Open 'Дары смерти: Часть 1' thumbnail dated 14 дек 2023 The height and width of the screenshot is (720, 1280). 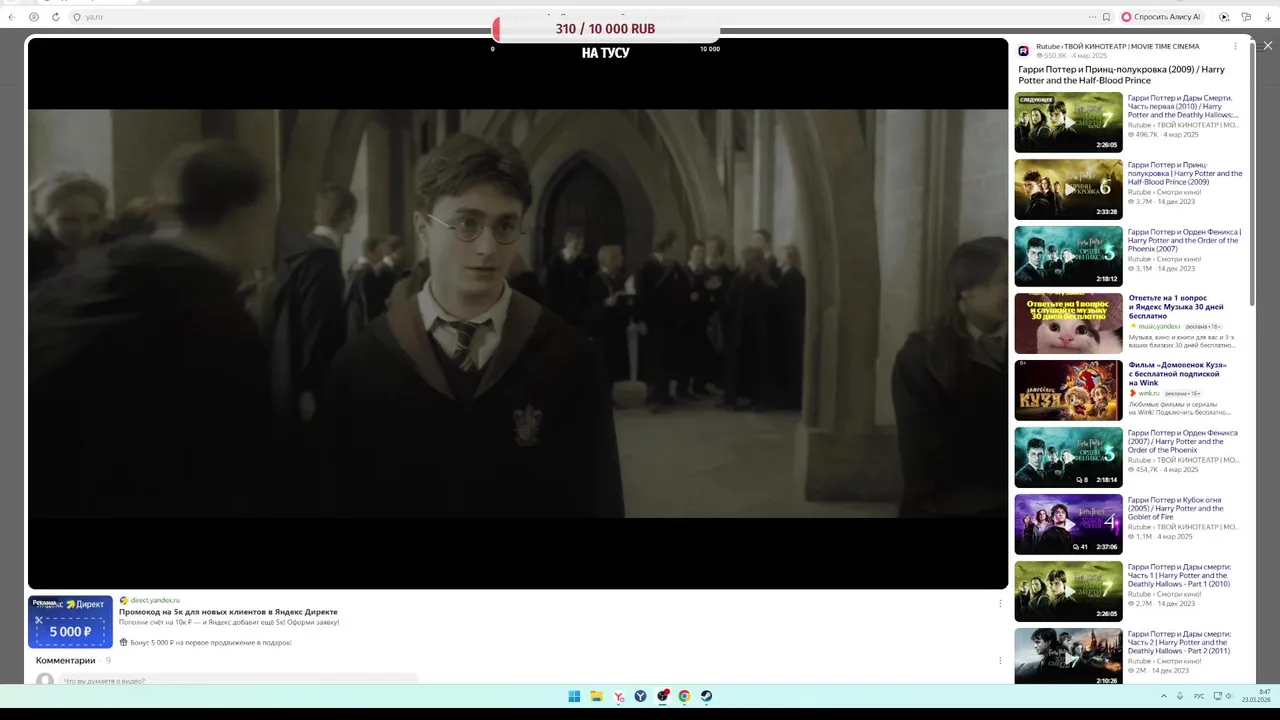point(1068,591)
